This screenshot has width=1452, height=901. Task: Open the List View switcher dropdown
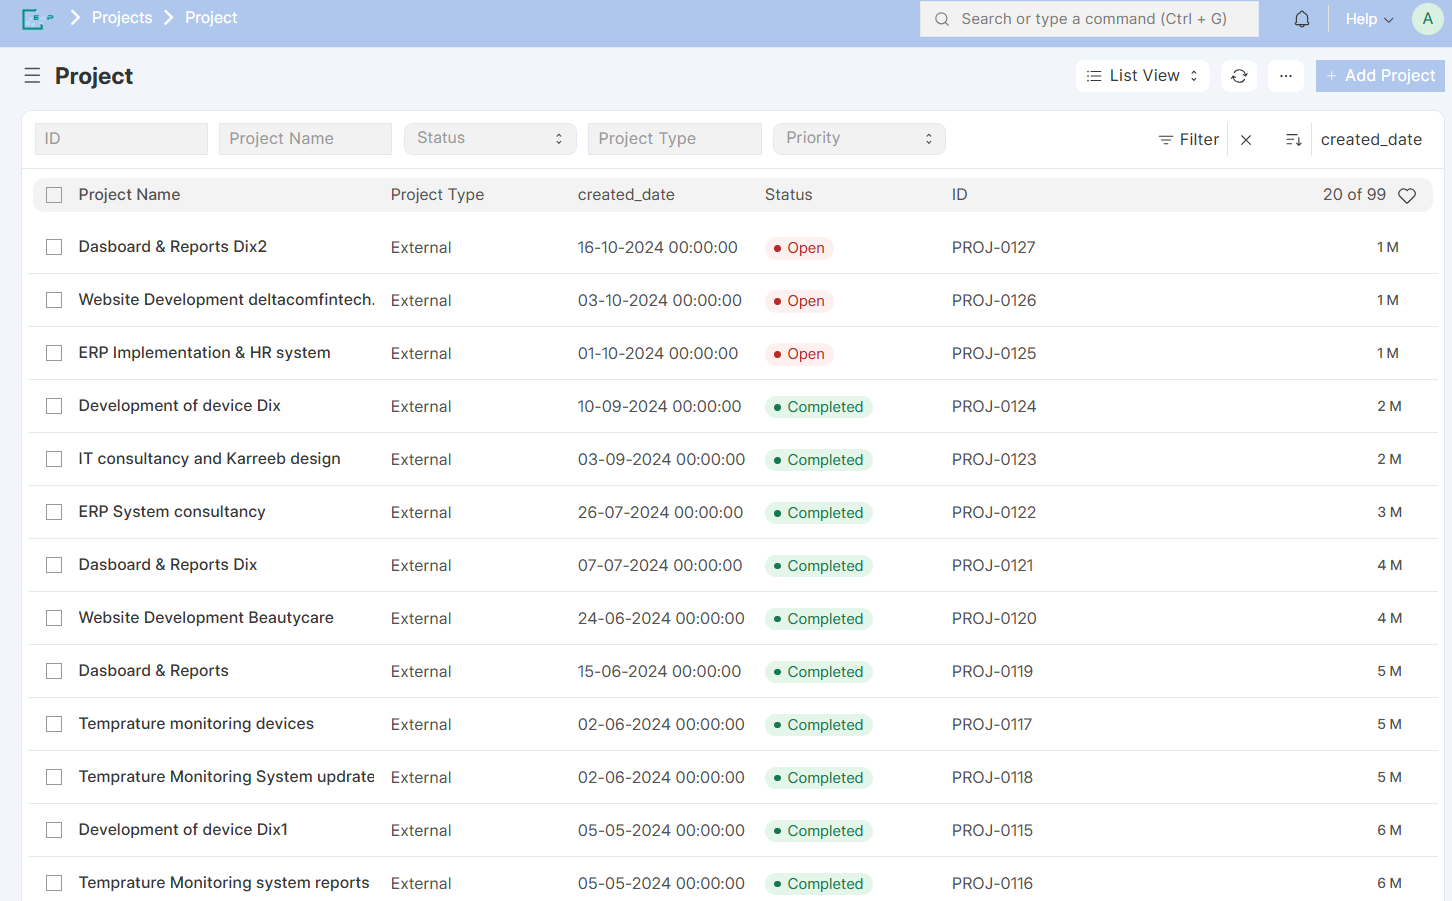(1142, 76)
